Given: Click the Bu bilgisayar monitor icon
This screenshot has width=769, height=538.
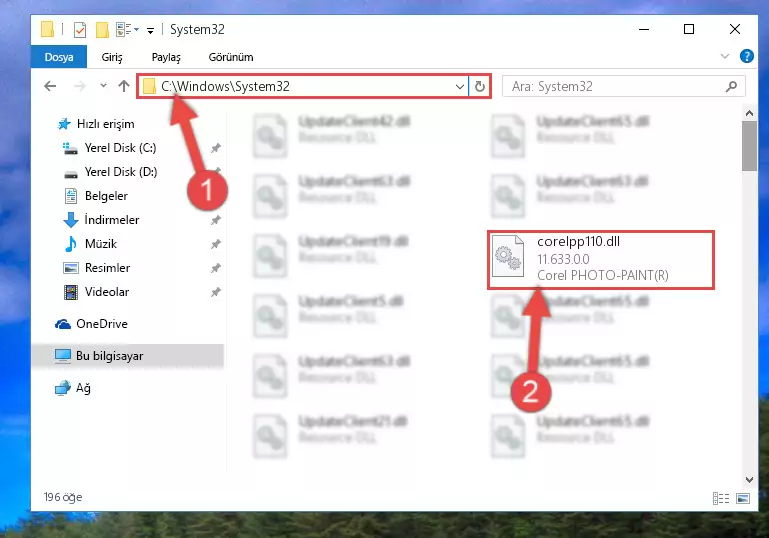Looking at the screenshot, I should (x=63, y=356).
